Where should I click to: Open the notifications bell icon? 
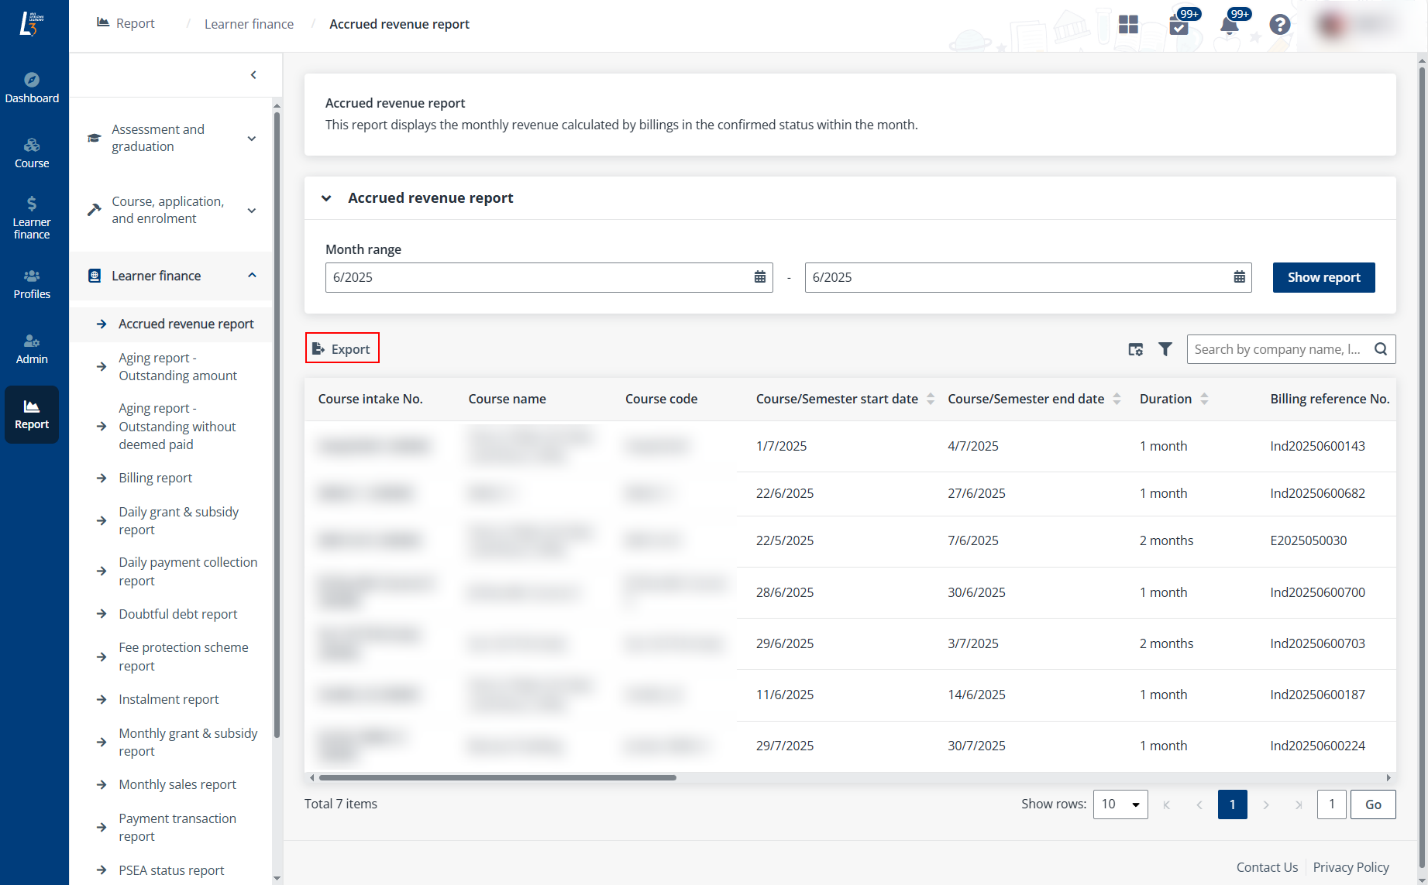point(1229,24)
